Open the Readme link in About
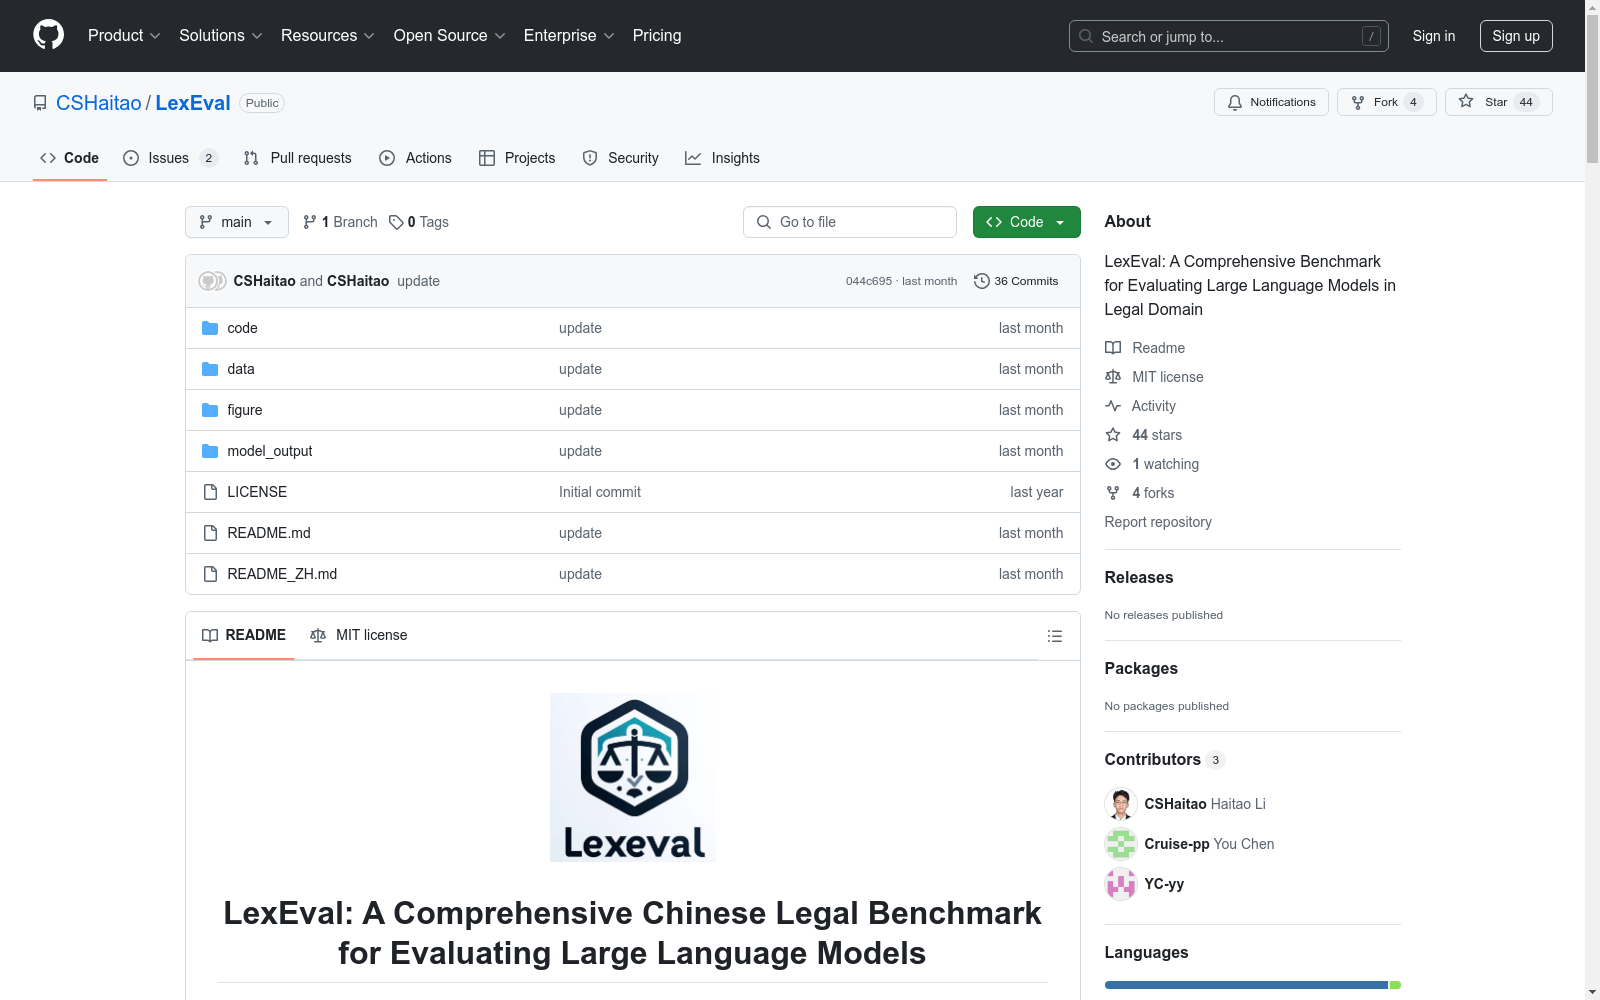This screenshot has height=1000, width=1600. [1145, 348]
